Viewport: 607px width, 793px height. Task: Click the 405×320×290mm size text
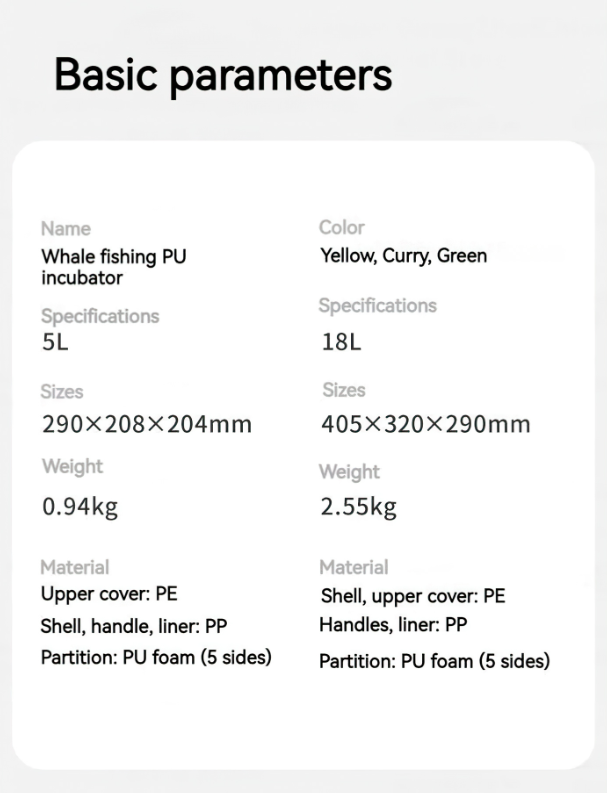tap(425, 424)
